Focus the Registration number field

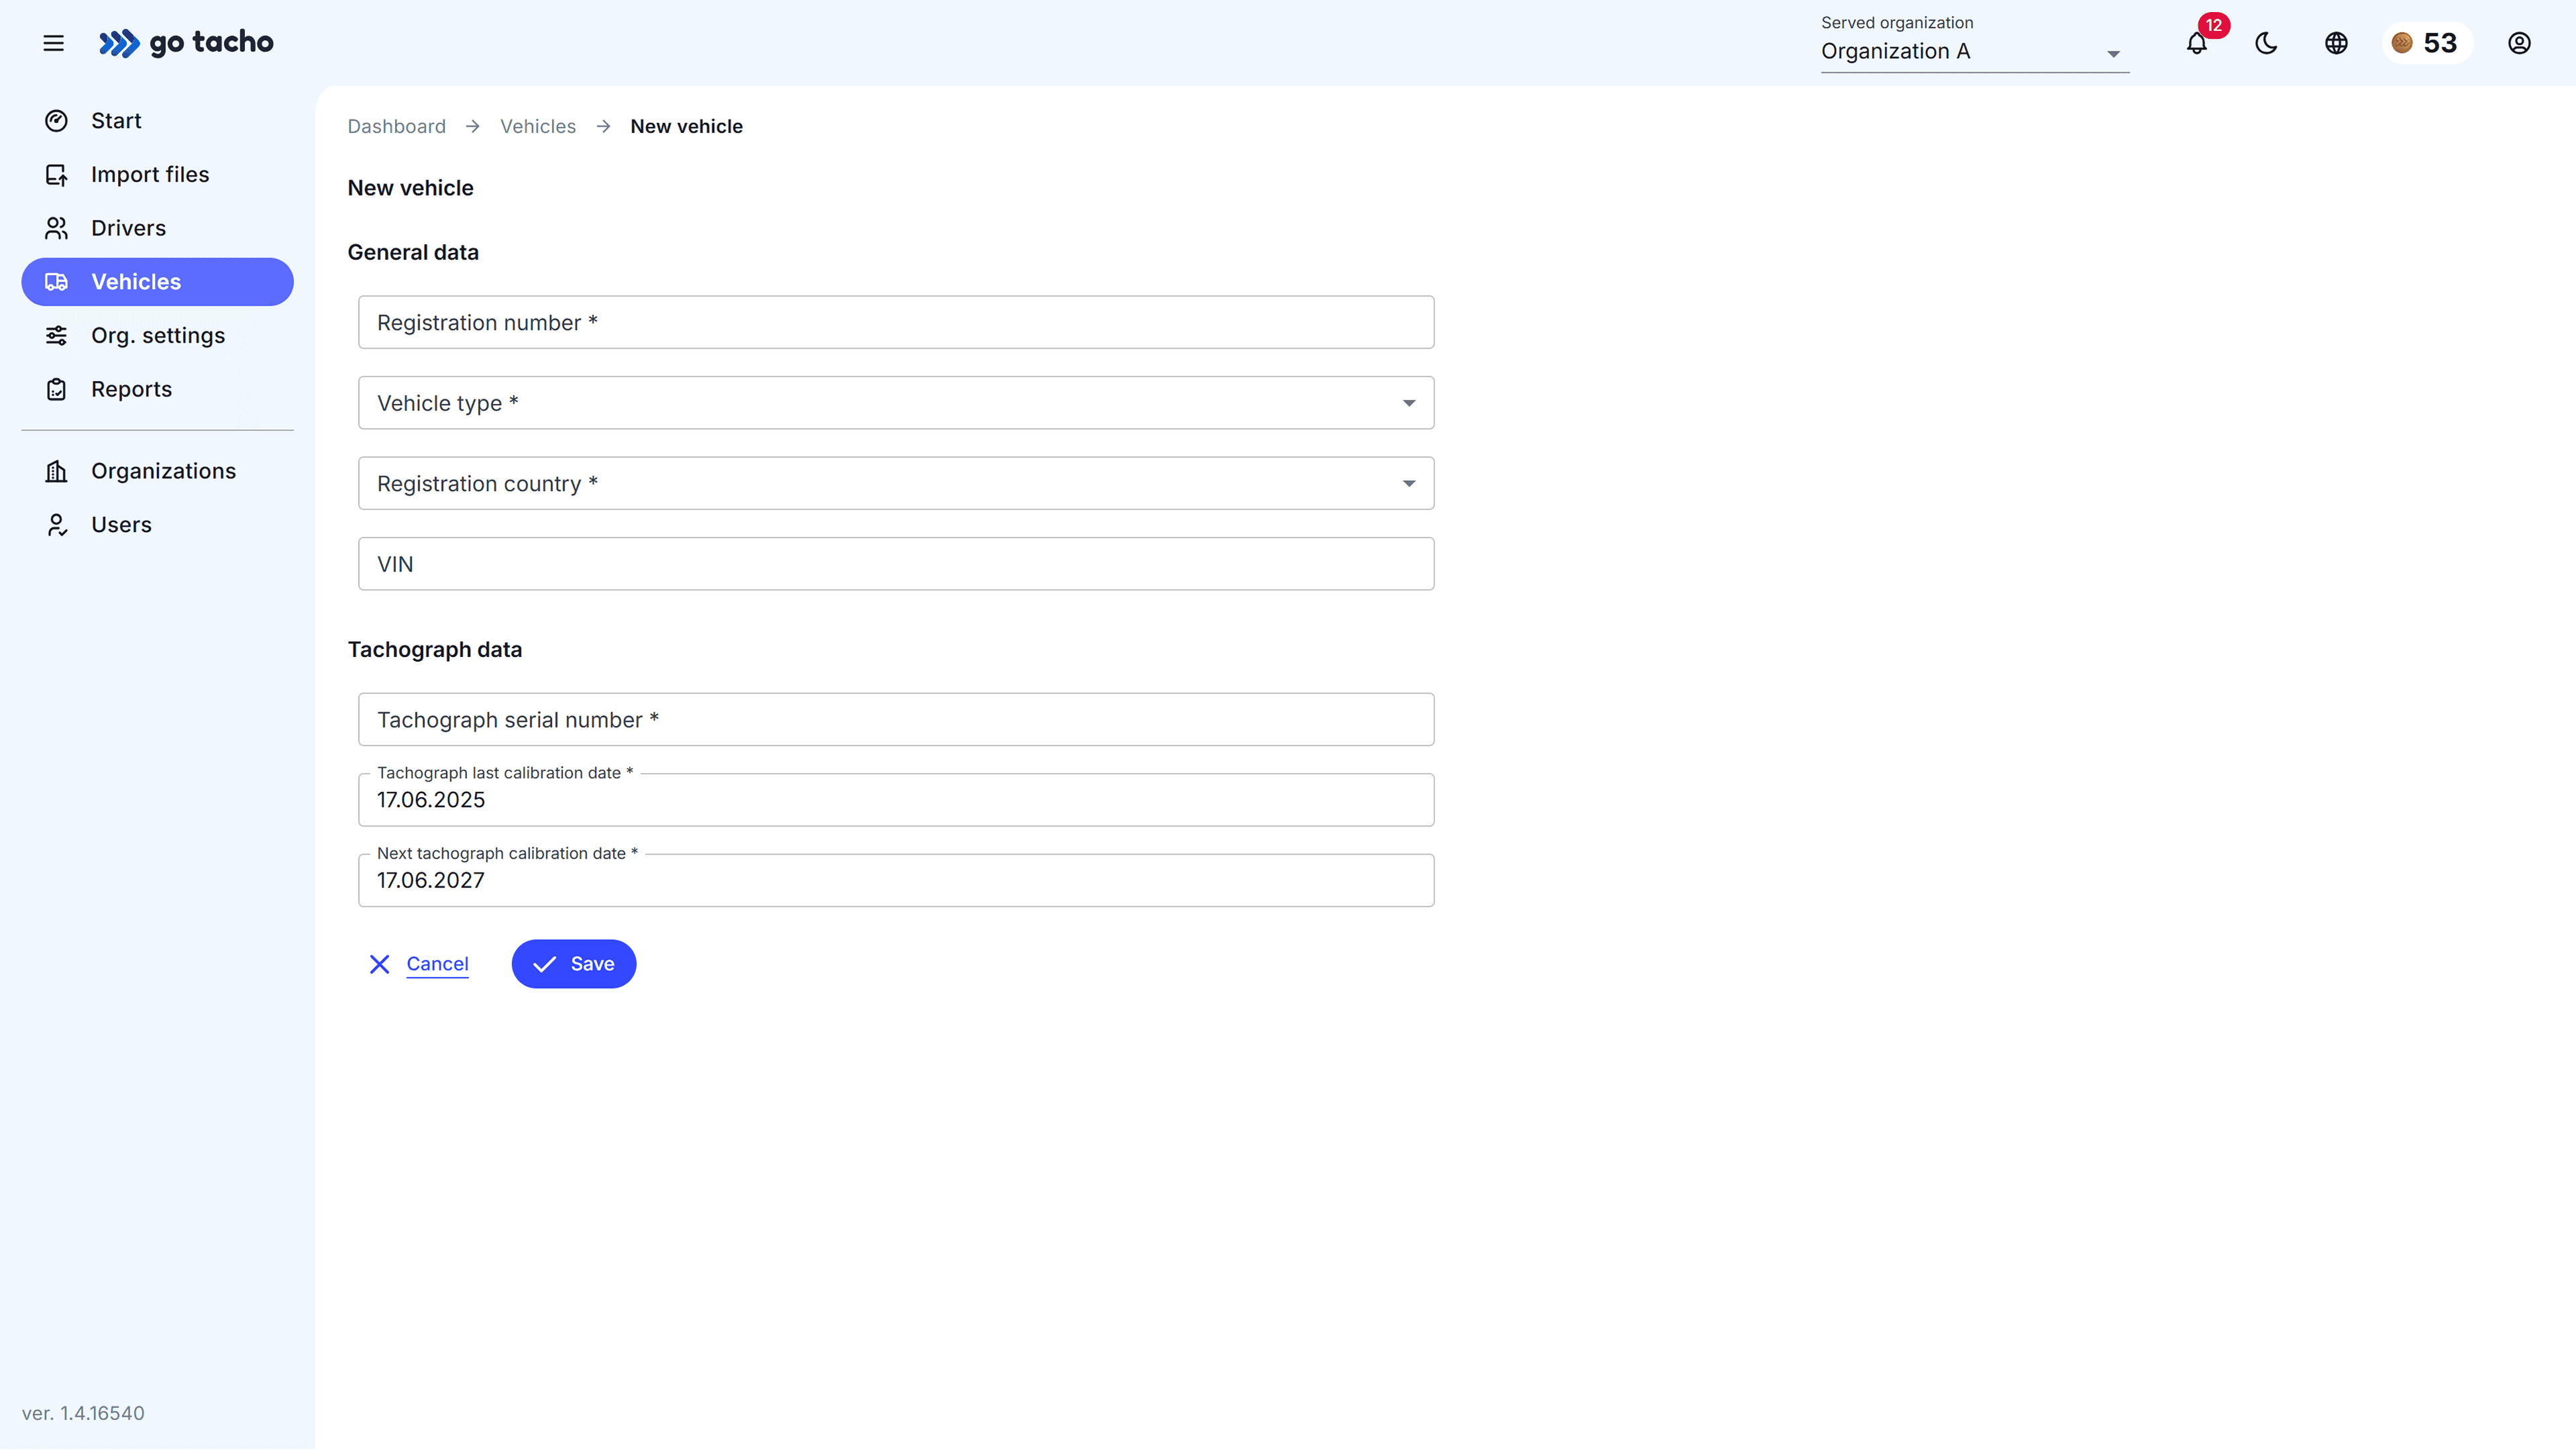click(895, 322)
